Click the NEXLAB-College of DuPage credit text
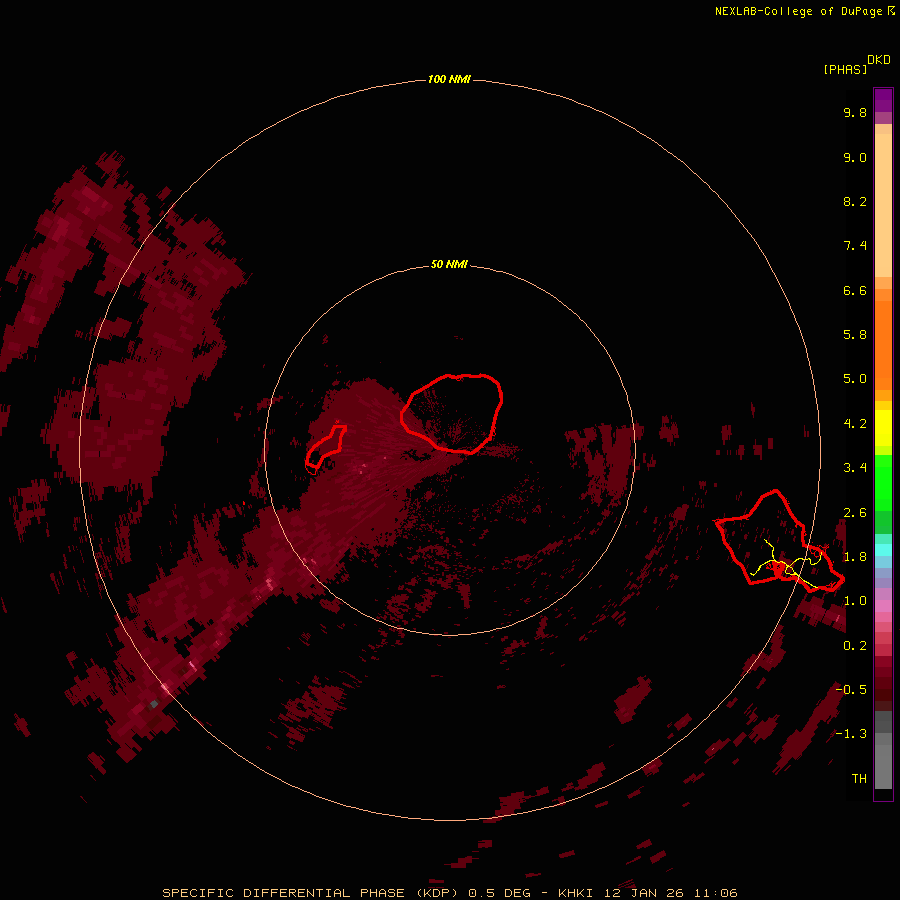Viewport: 900px width, 900px height. pos(799,11)
